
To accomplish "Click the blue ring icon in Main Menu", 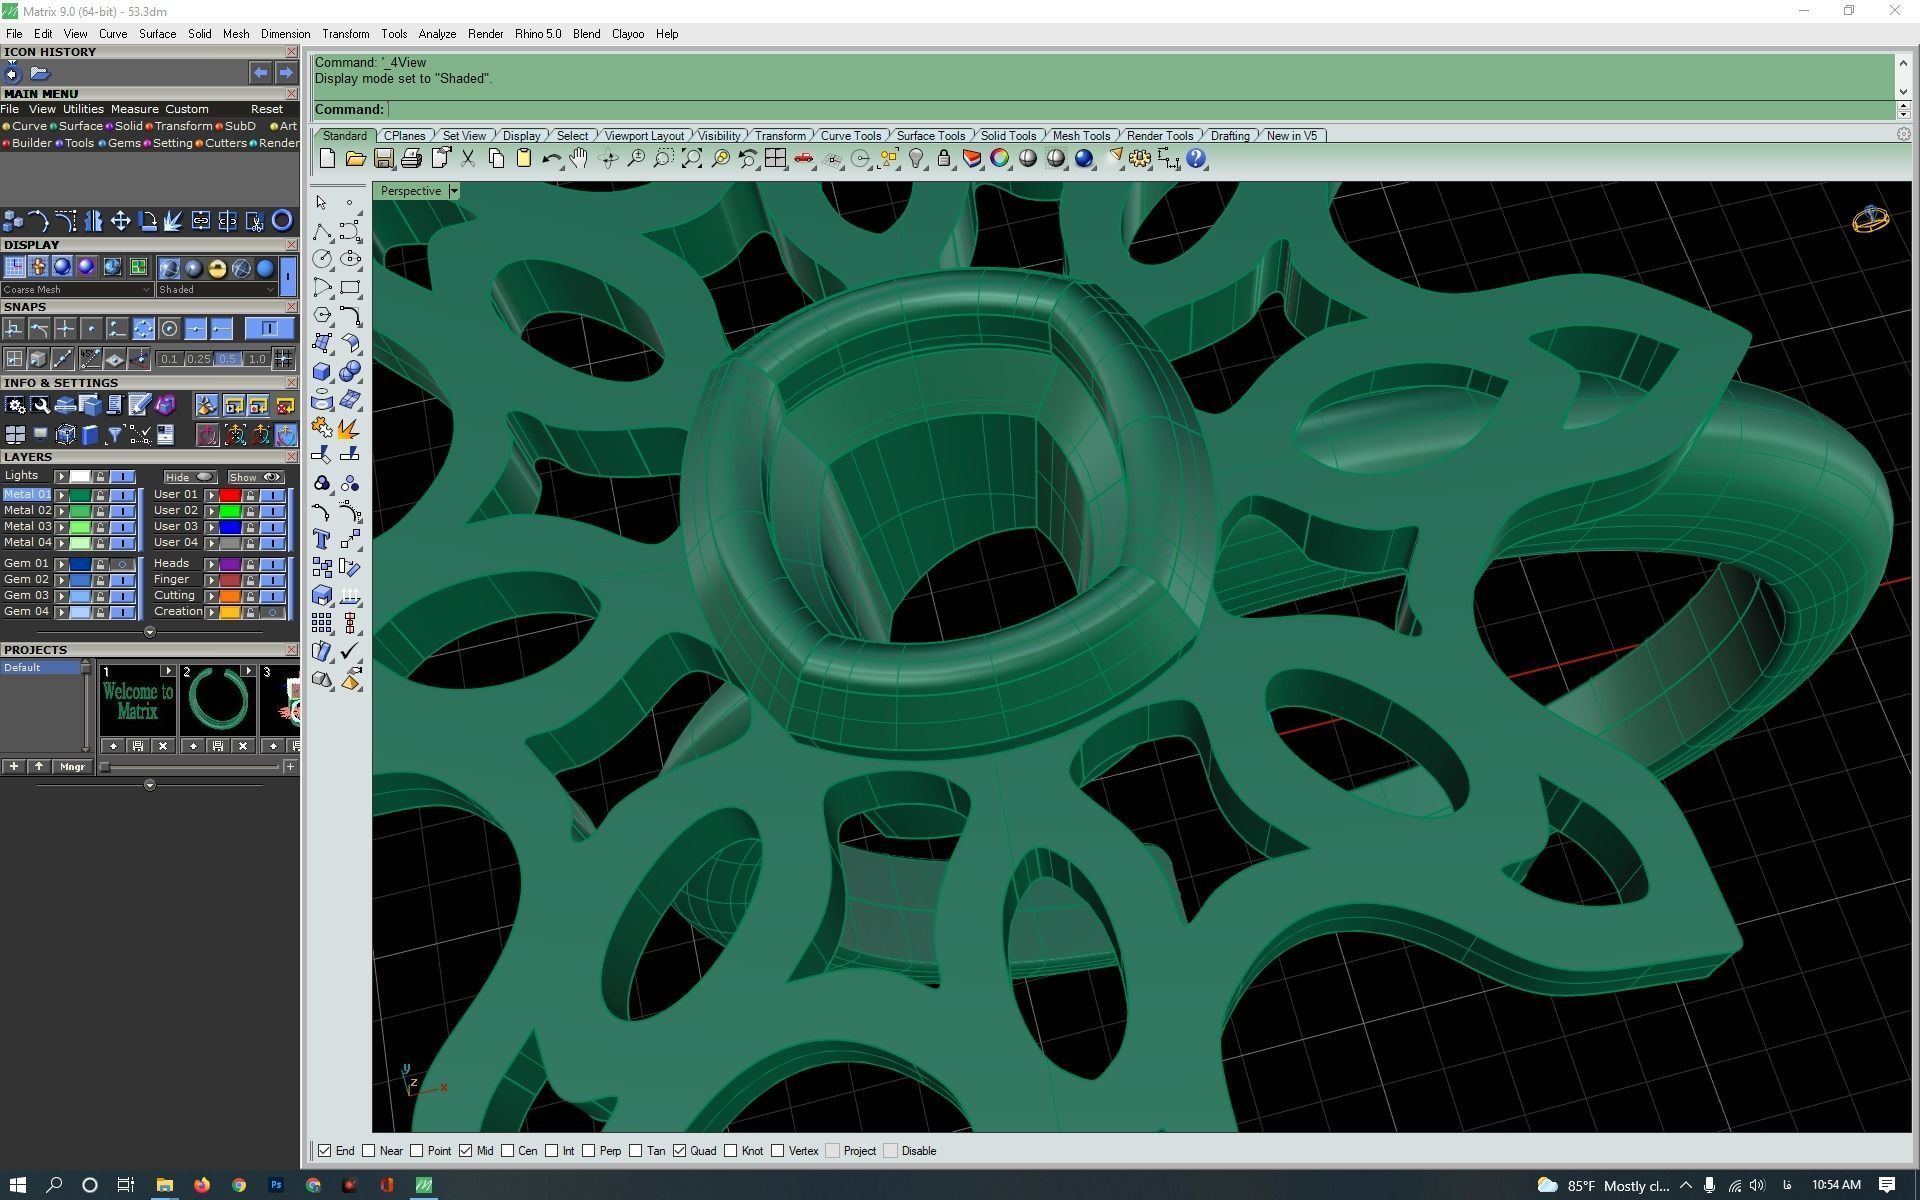I will pyautogui.click(x=282, y=221).
